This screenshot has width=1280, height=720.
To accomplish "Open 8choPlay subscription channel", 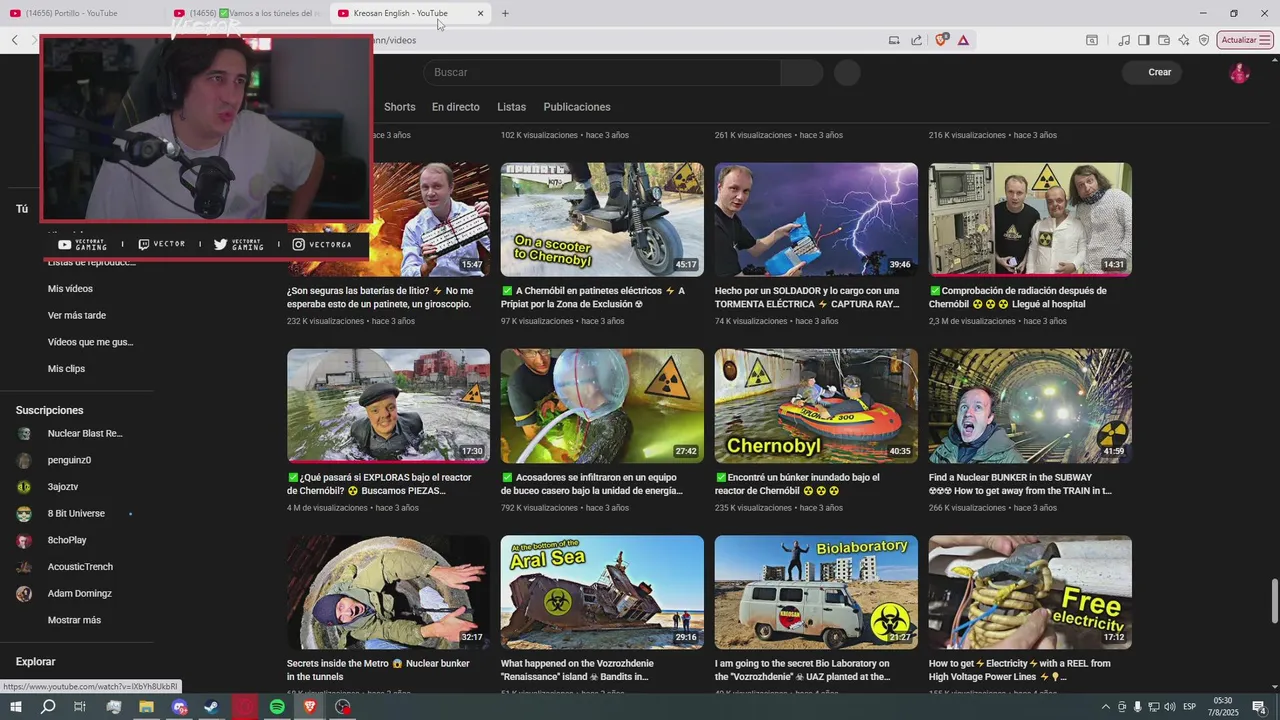I will tap(67, 540).
